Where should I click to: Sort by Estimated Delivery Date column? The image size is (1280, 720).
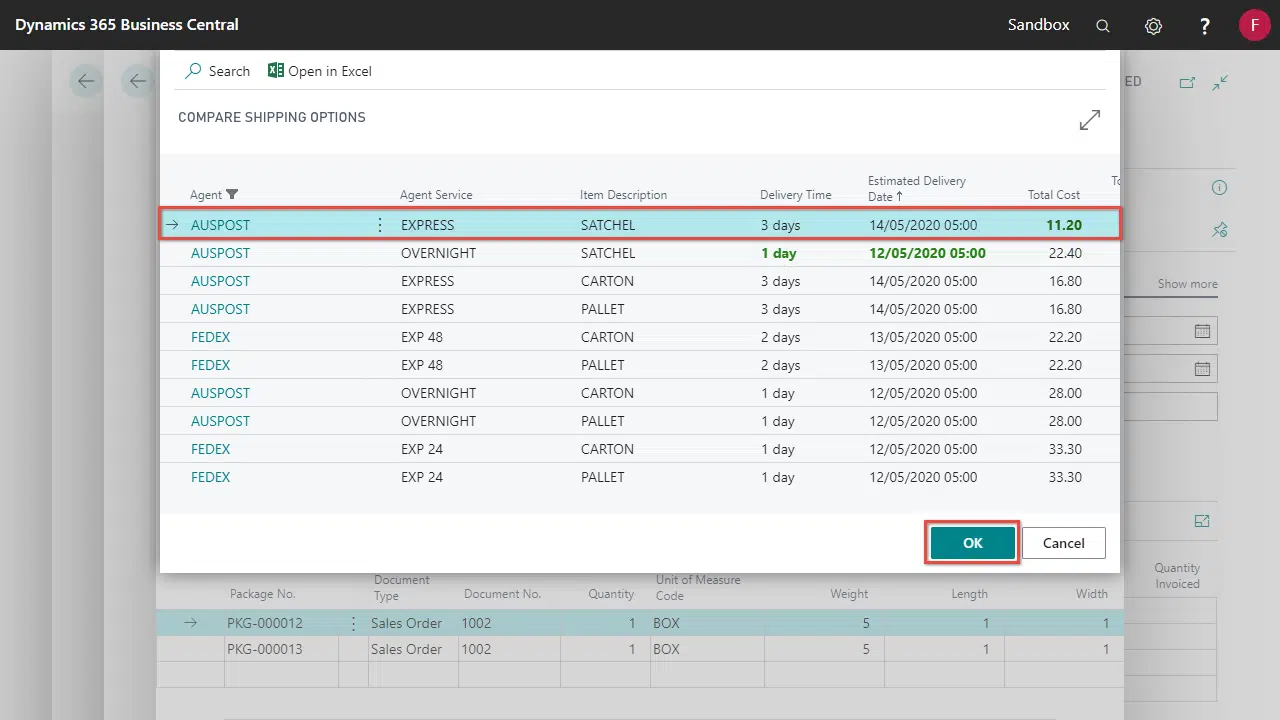tap(916, 188)
